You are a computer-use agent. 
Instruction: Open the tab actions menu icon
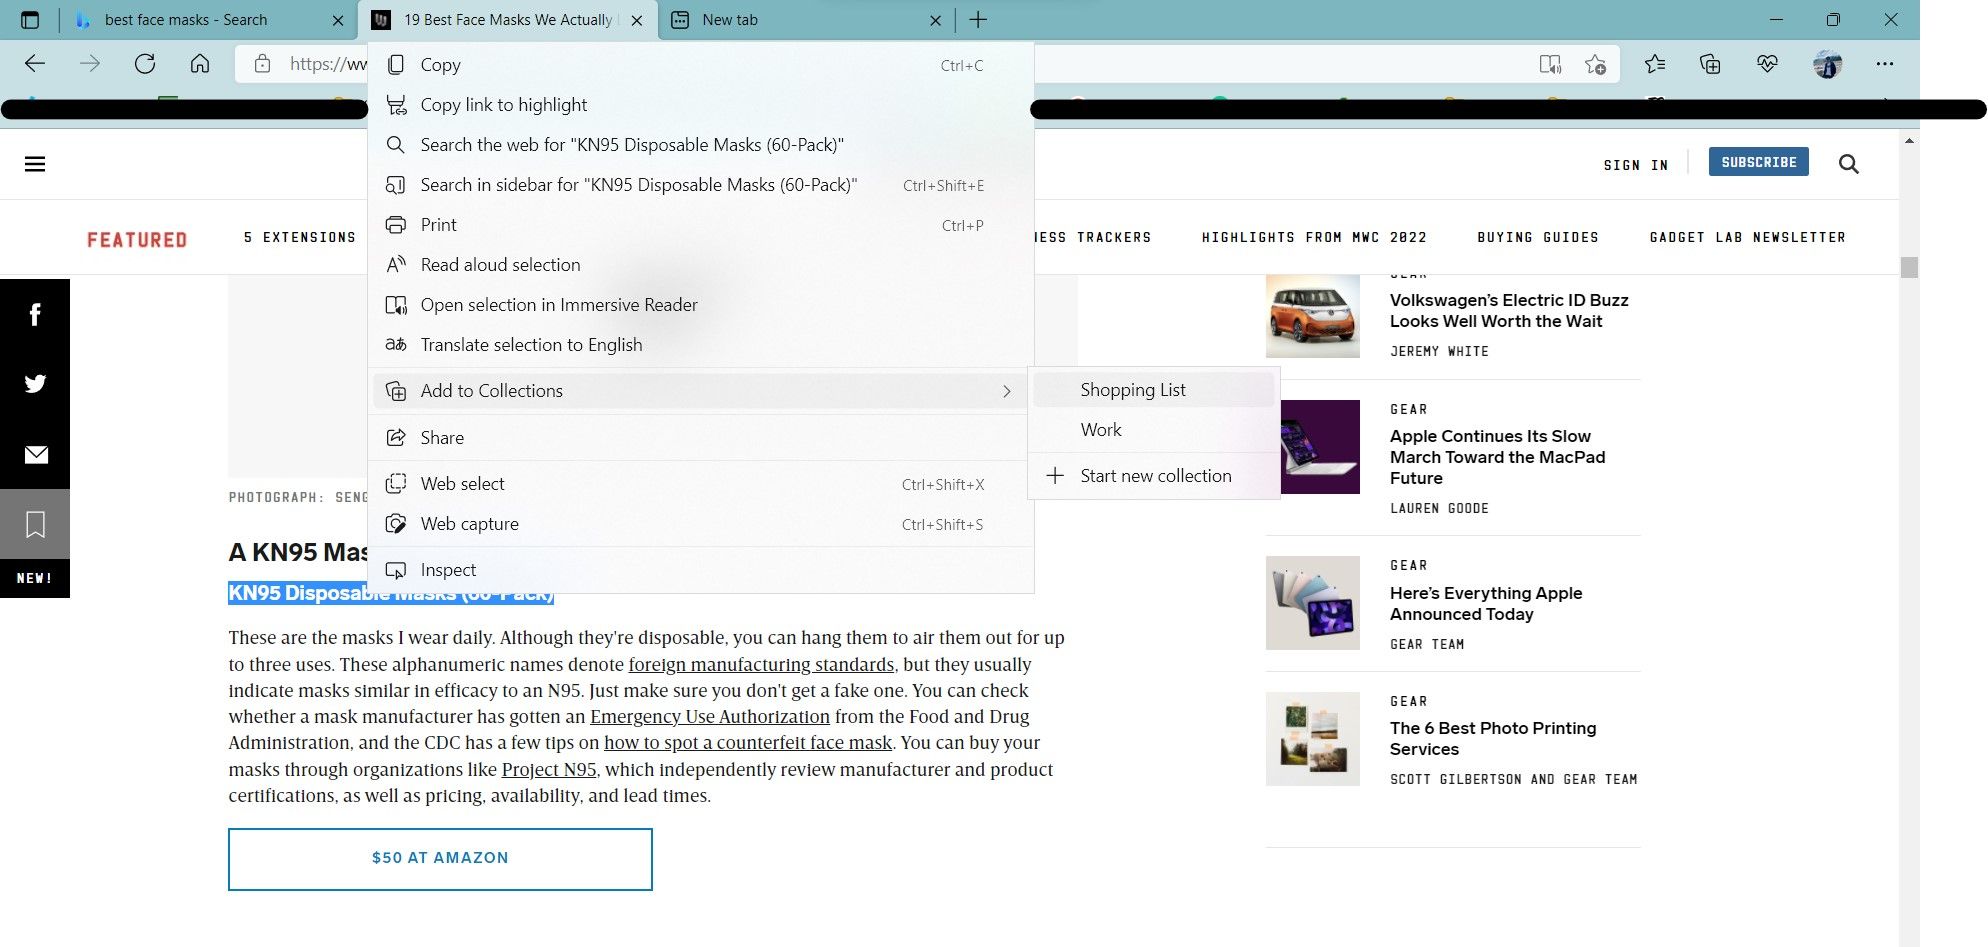(30, 20)
